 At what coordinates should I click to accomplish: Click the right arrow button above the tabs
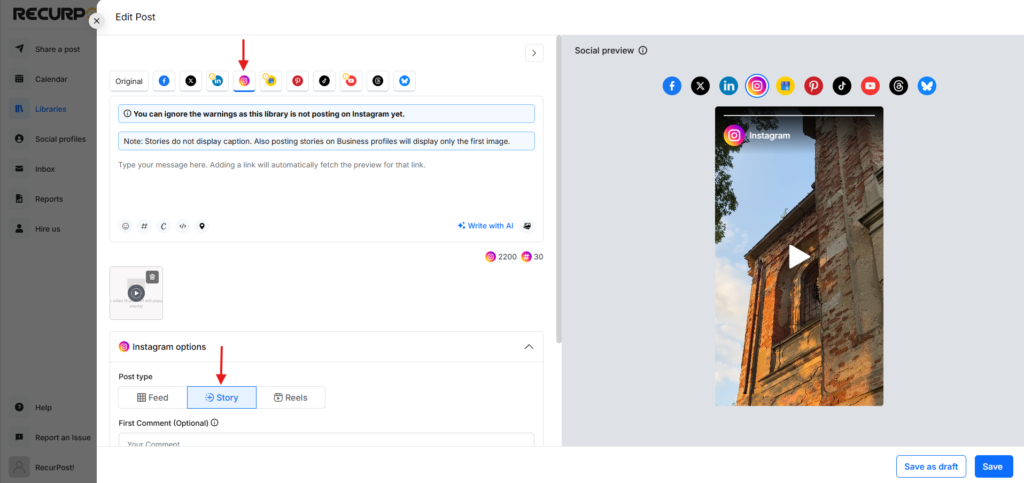click(534, 53)
